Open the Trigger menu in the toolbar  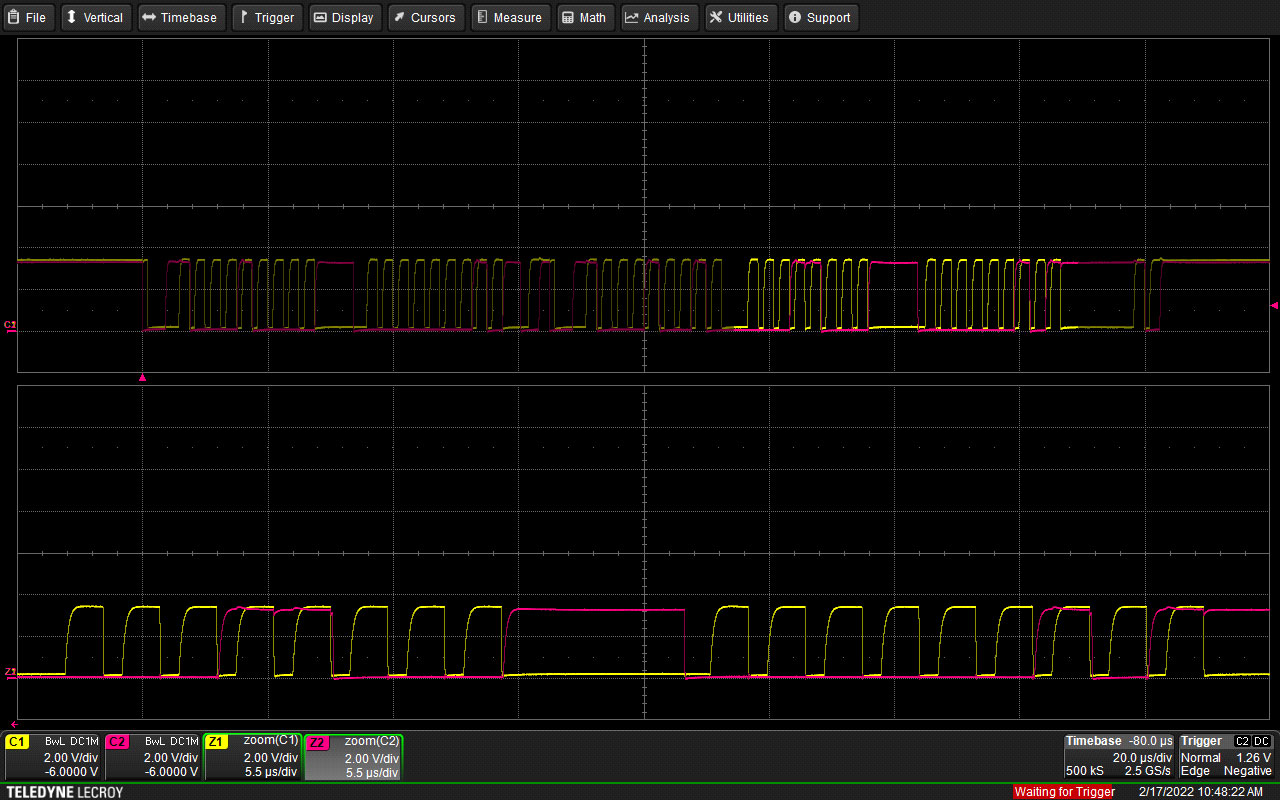(267, 18)
